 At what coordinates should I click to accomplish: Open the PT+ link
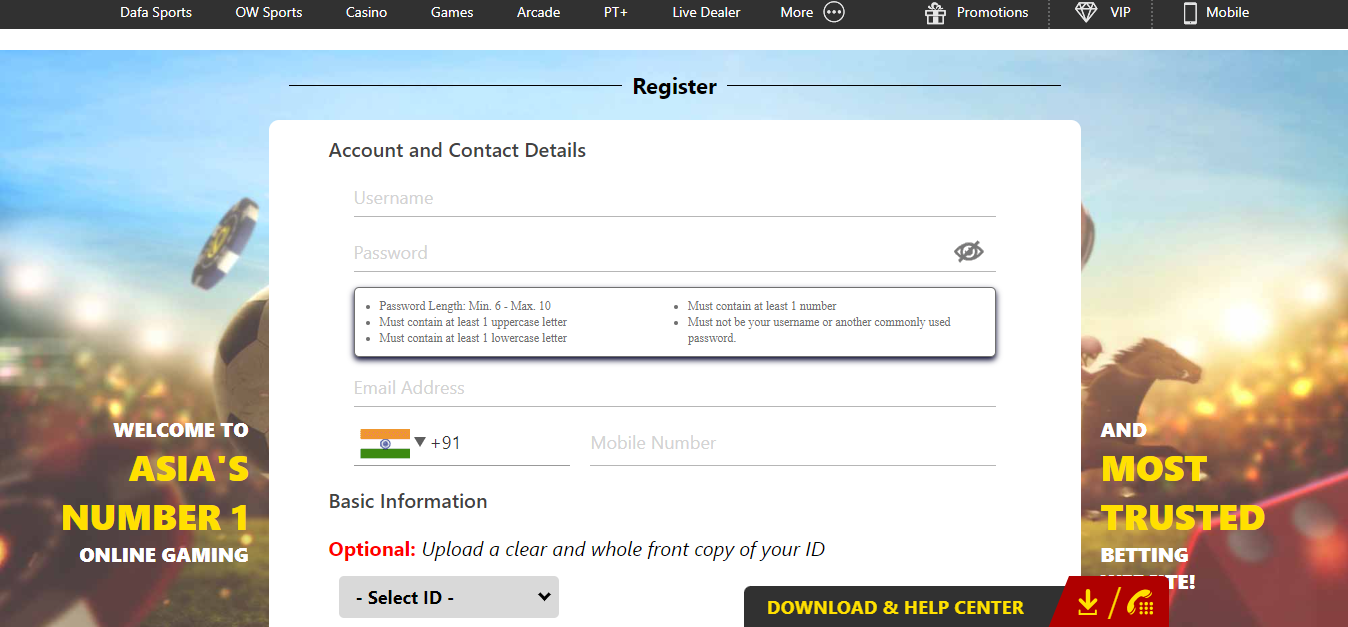click(616, 13)
